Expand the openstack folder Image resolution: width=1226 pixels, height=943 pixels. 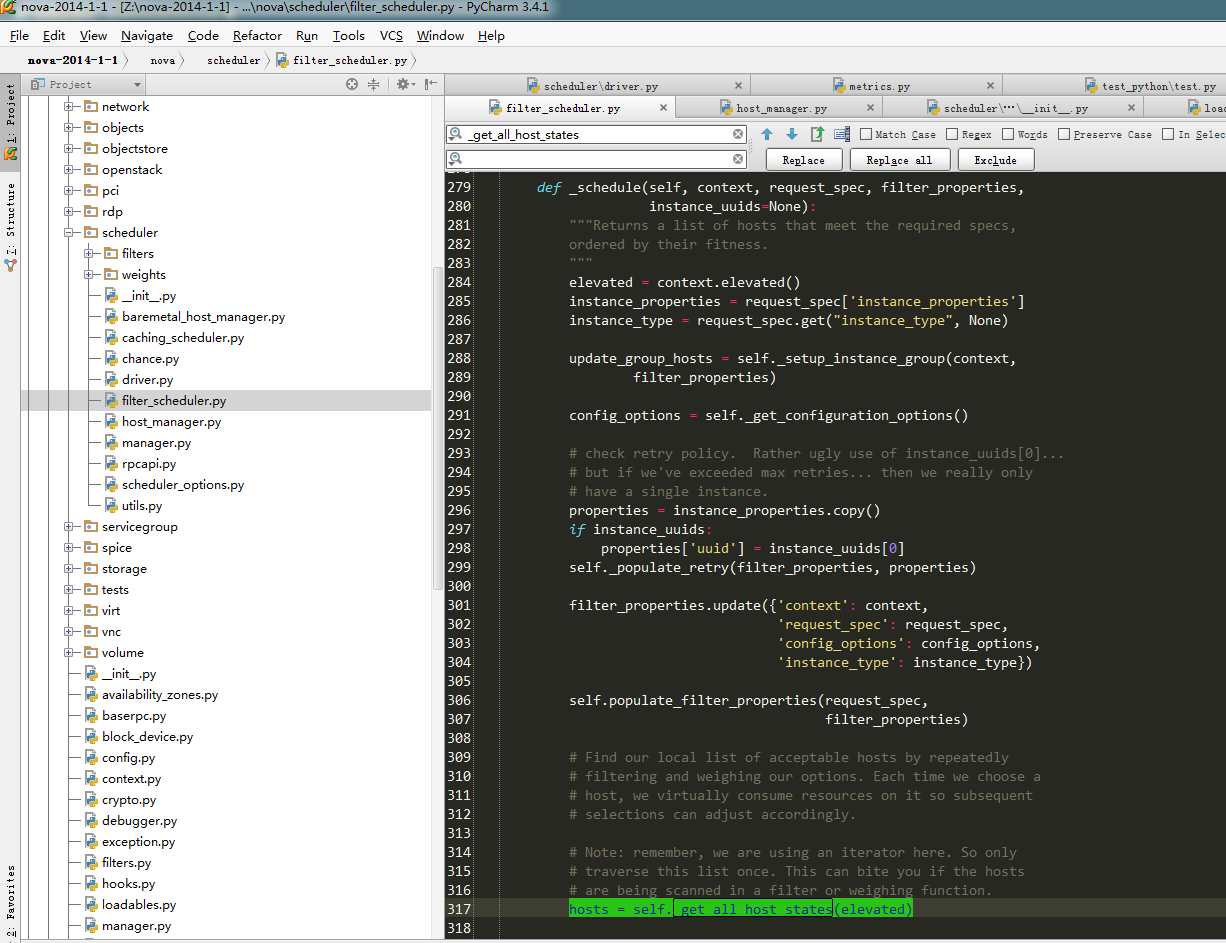tap(69, 170)
